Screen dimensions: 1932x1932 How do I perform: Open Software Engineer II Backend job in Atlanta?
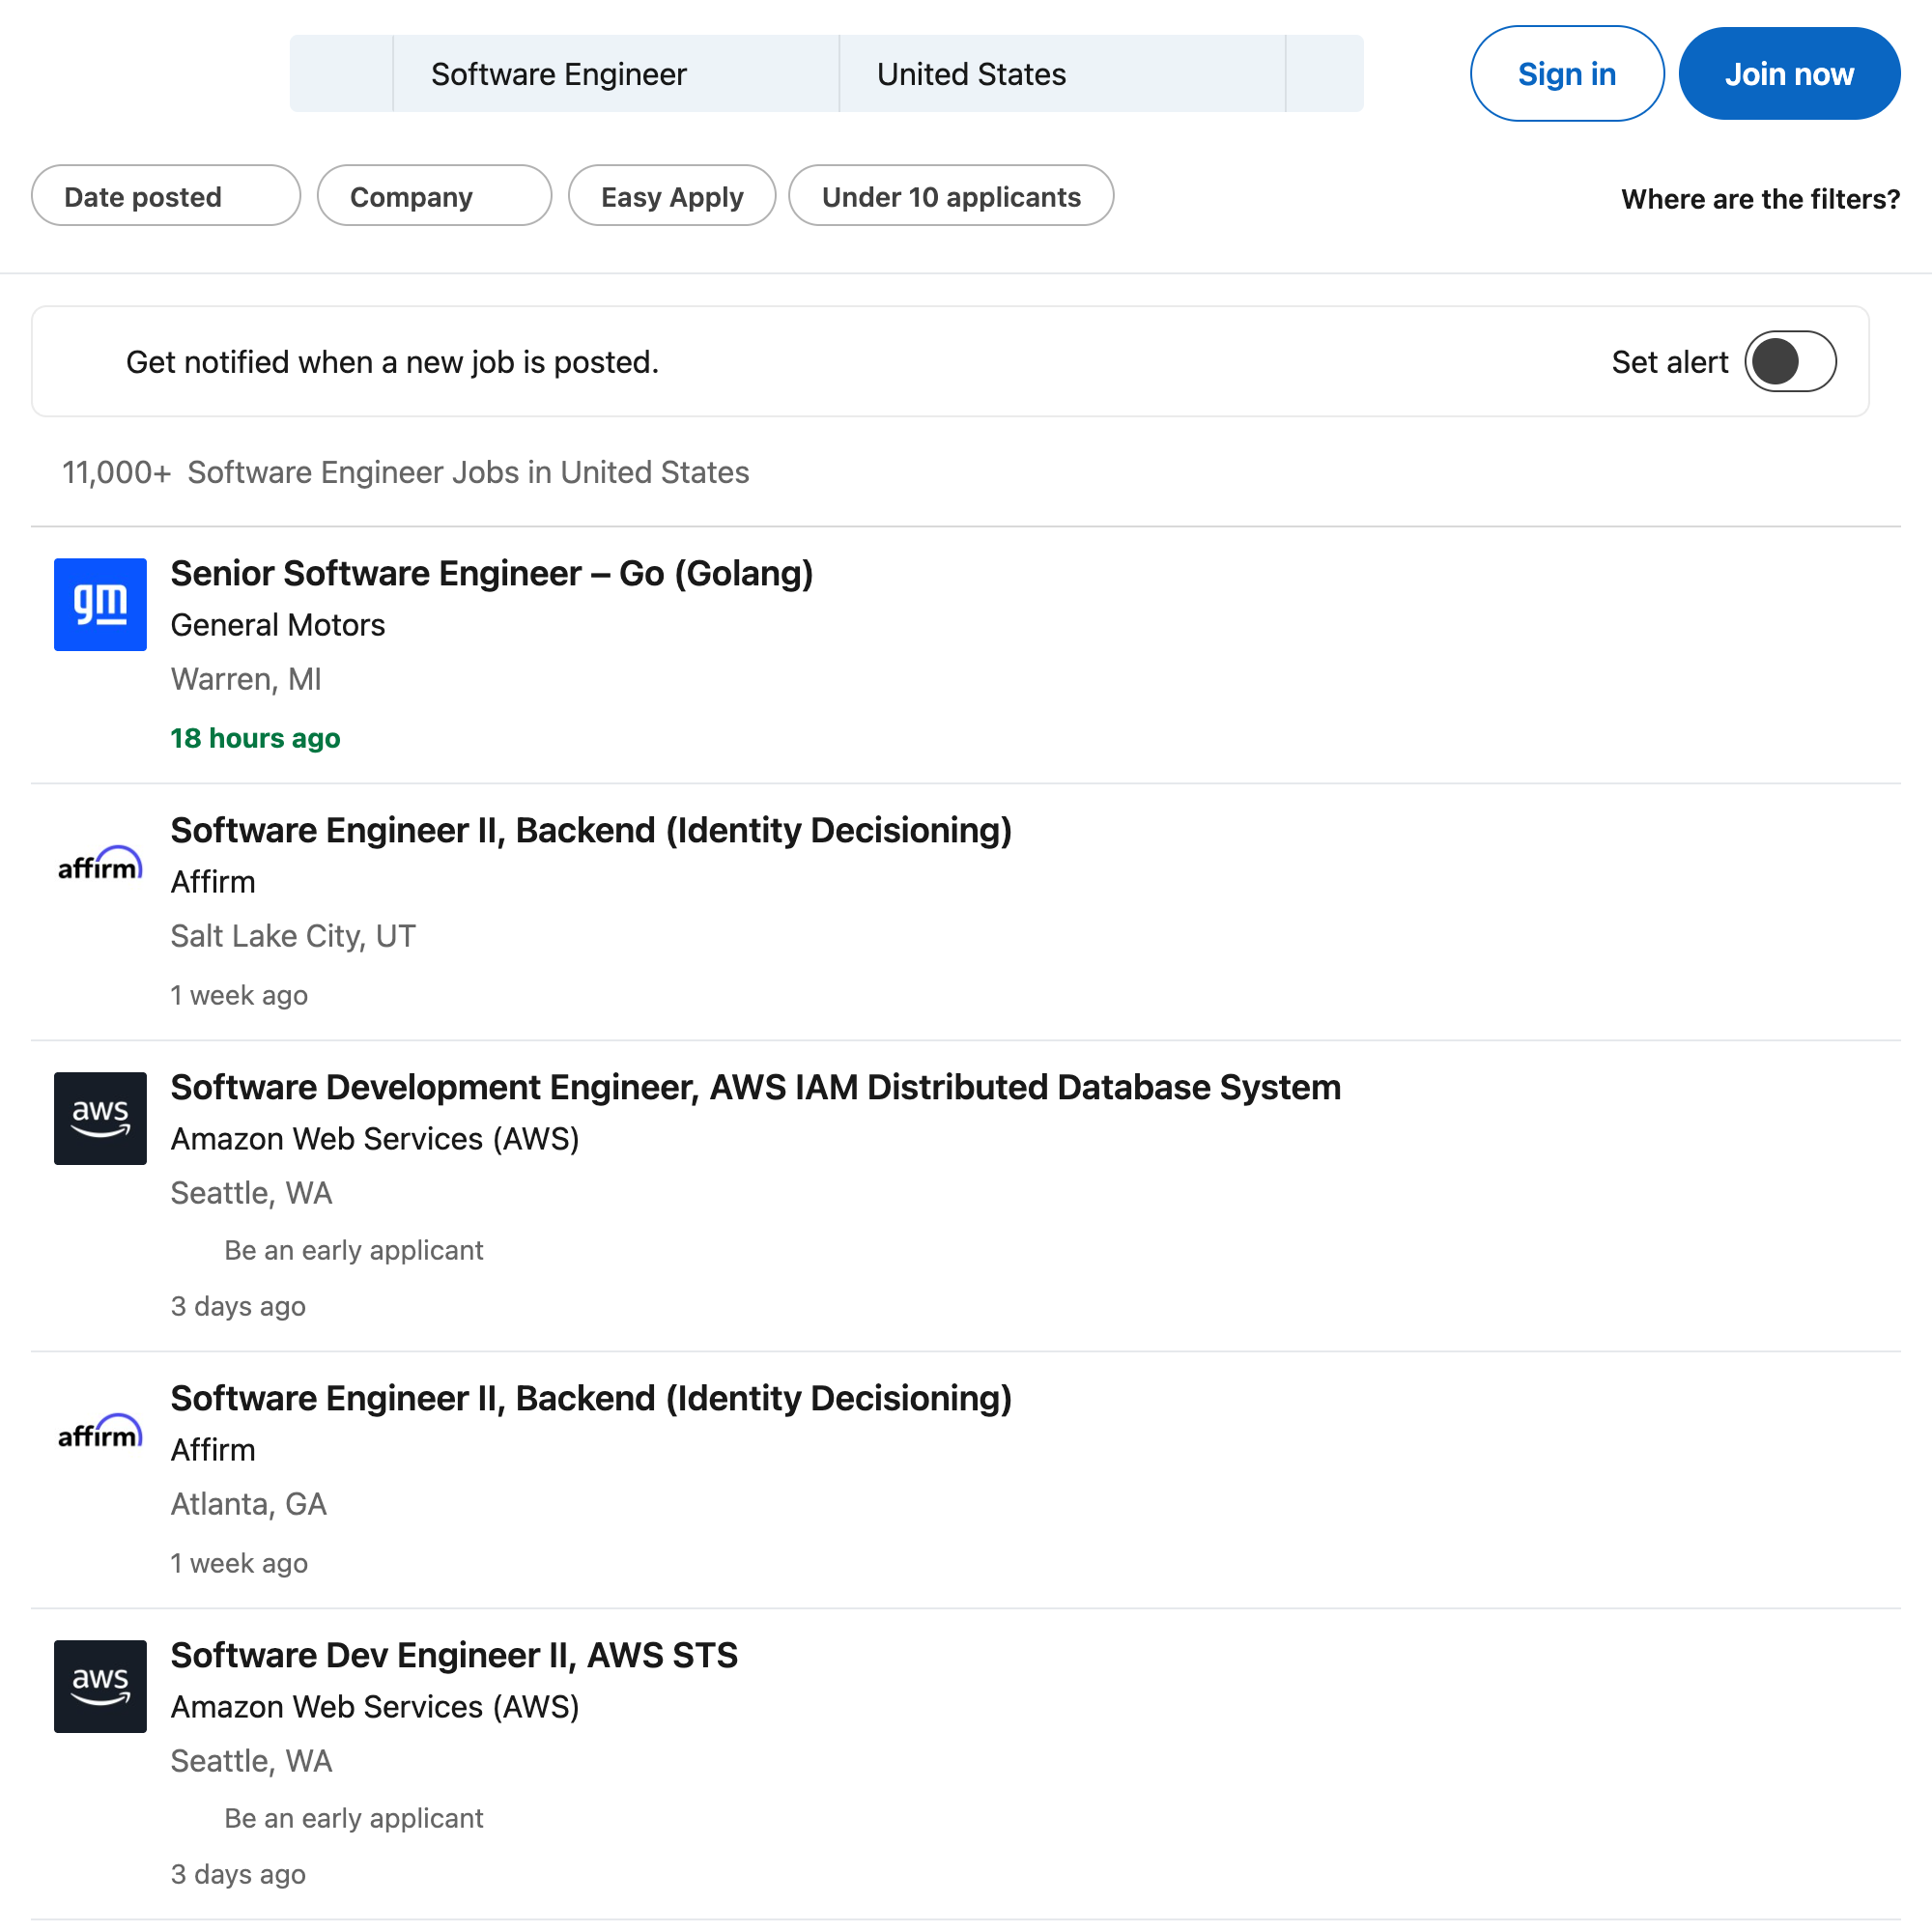pos(591,1398)
